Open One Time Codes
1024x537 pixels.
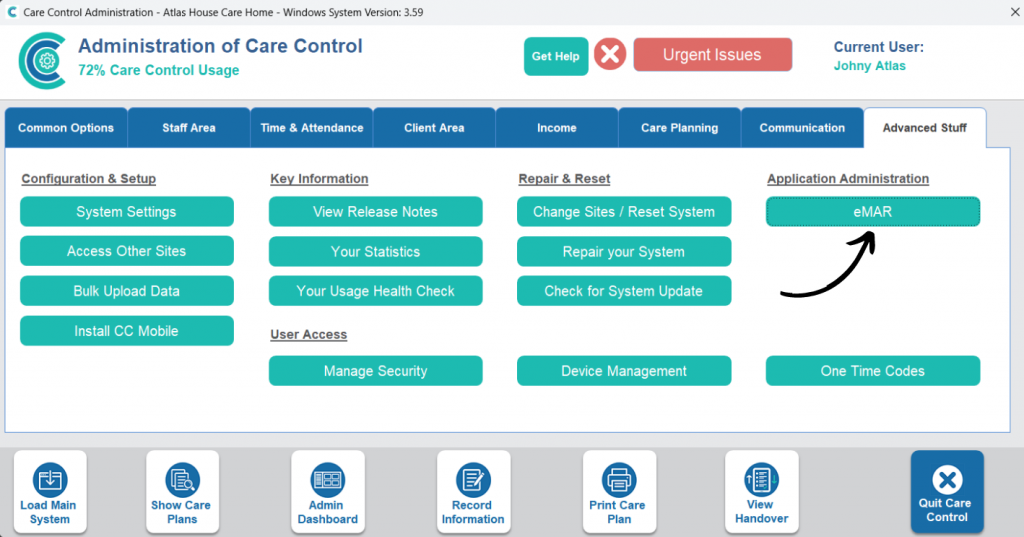(x=873, y=370)
